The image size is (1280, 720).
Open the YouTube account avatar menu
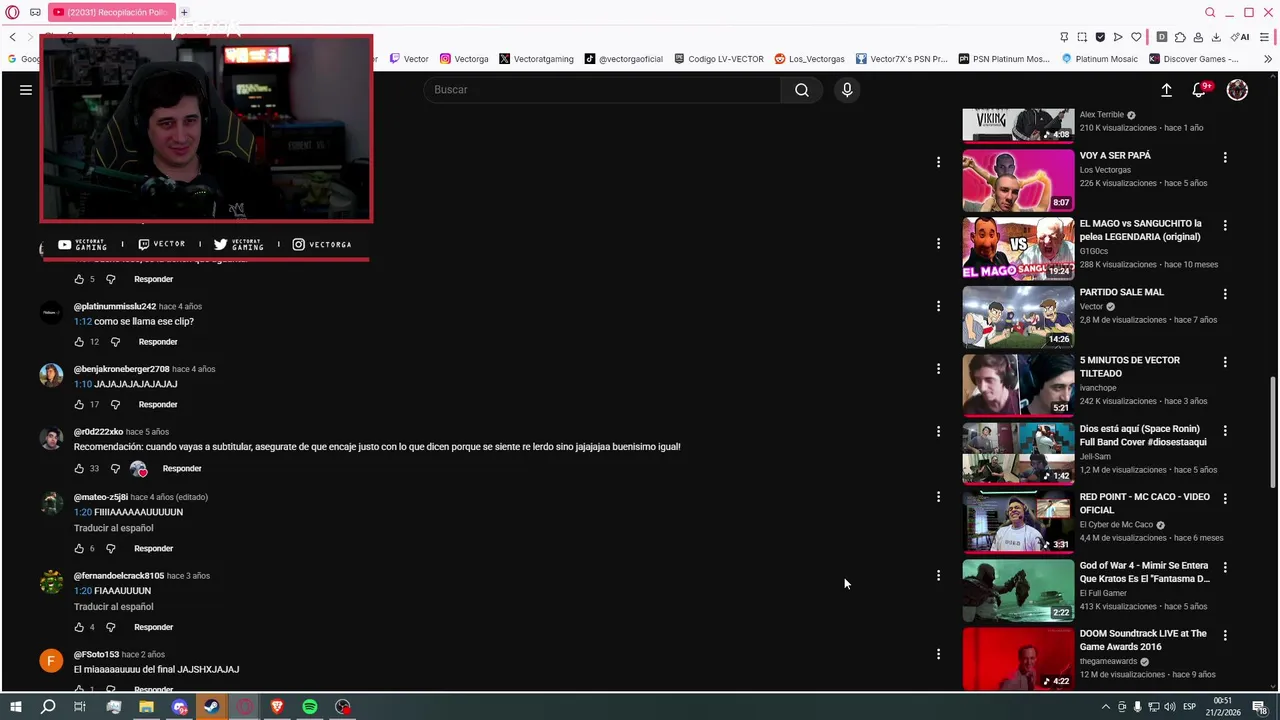click(1237, 90)
